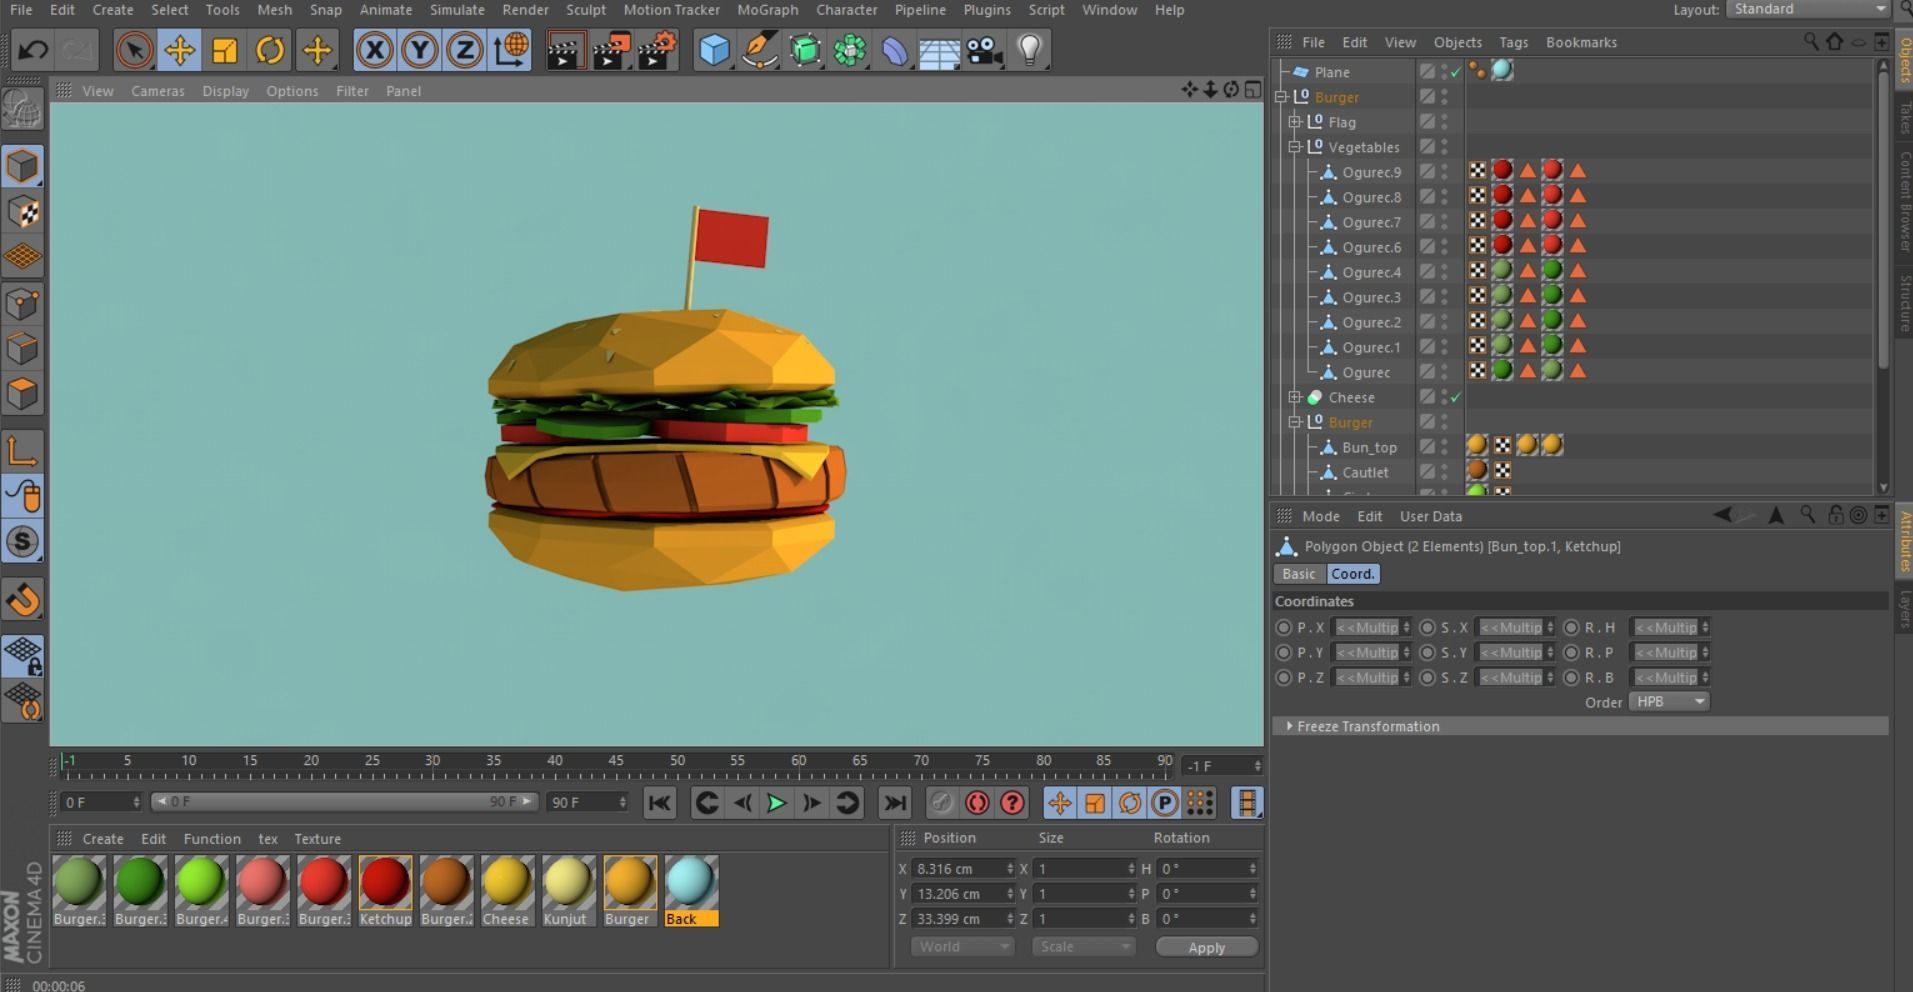Click the Record Active Objects button
This screenshot has height=992, width=1913.
pyautogui.click(x=942, y=803)
